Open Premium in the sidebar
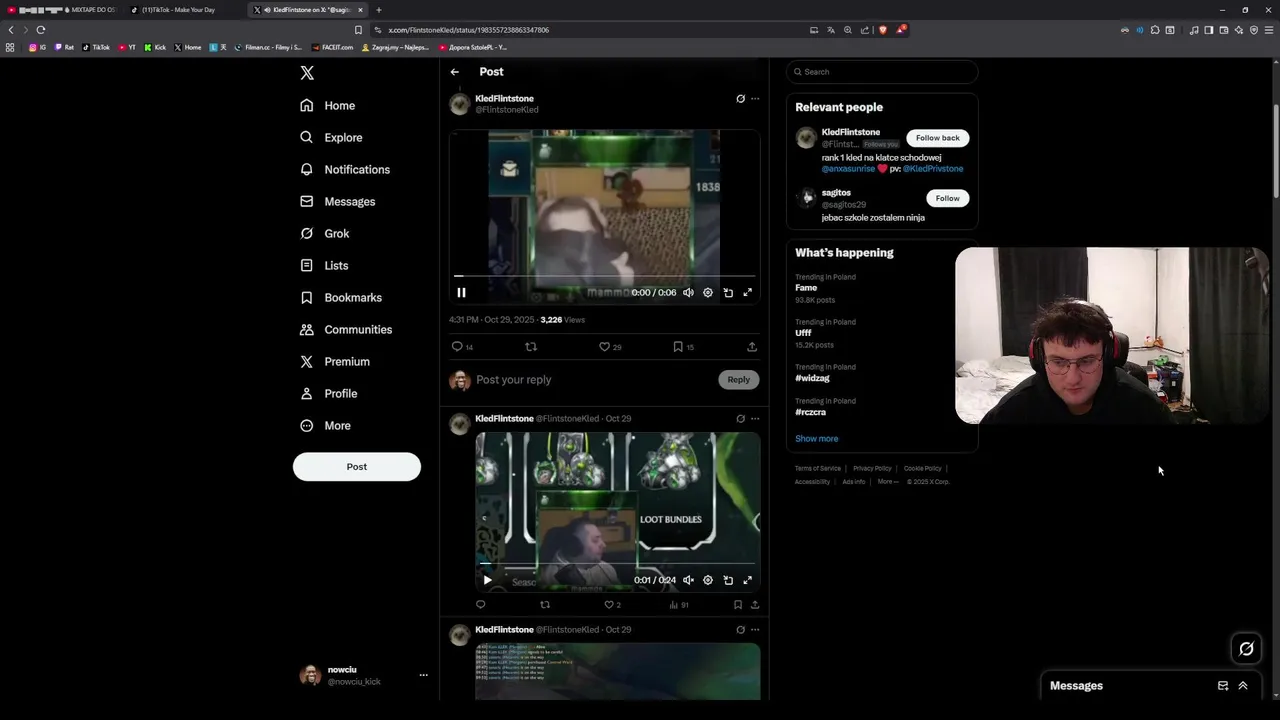The height and width of the screenshot is (720, 1280). coord(335,361)
